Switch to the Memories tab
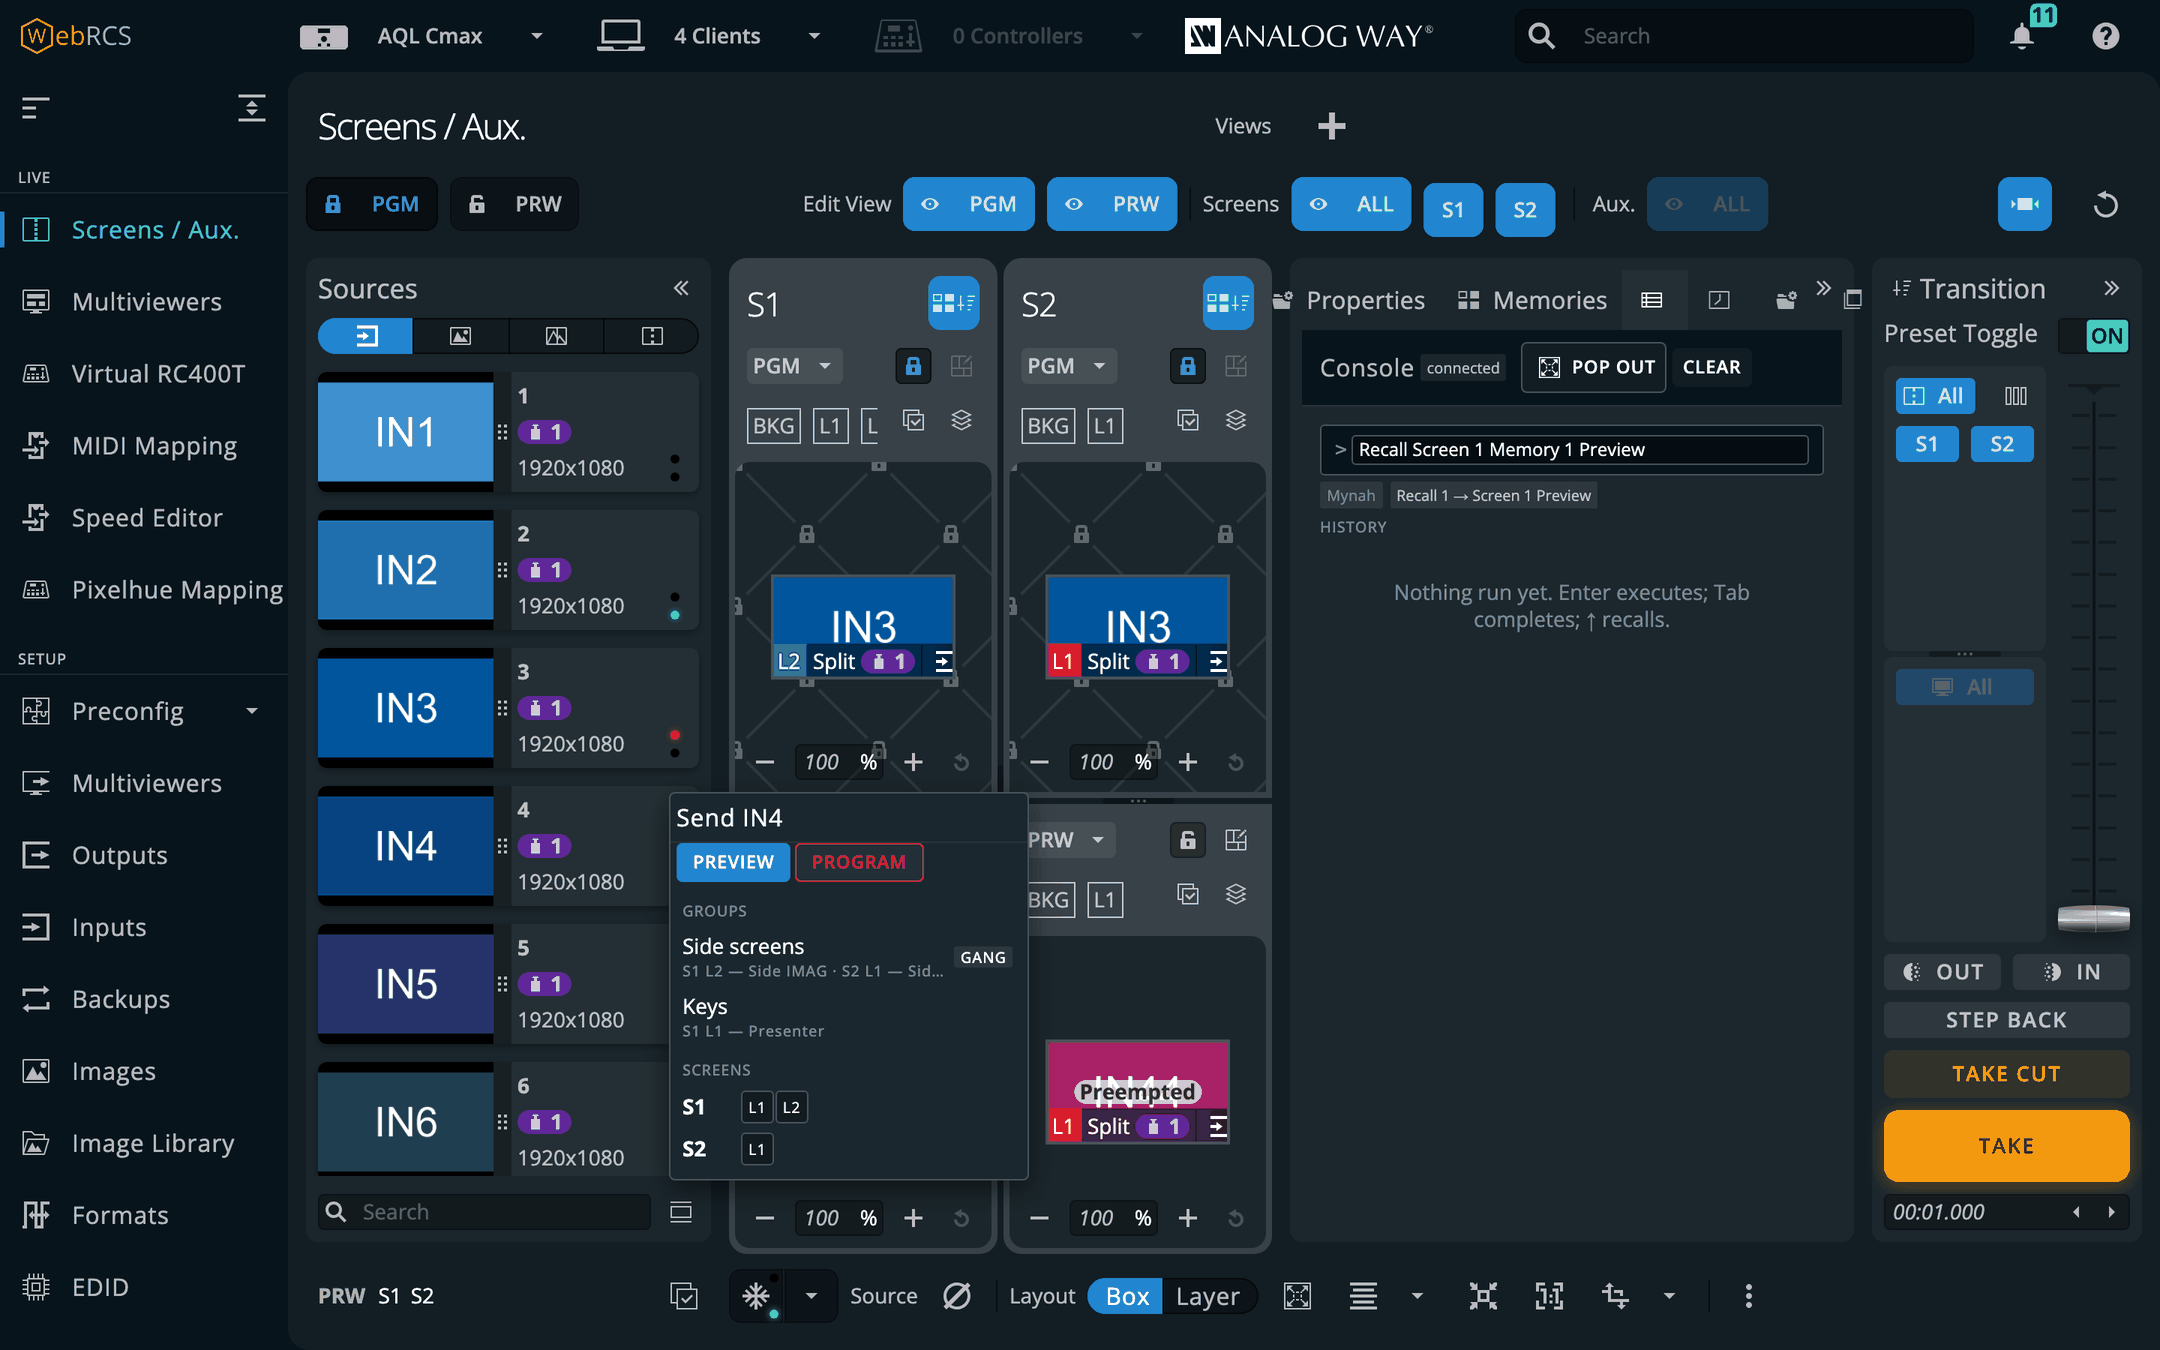 pyautogui.click(x=1532, y=300)
